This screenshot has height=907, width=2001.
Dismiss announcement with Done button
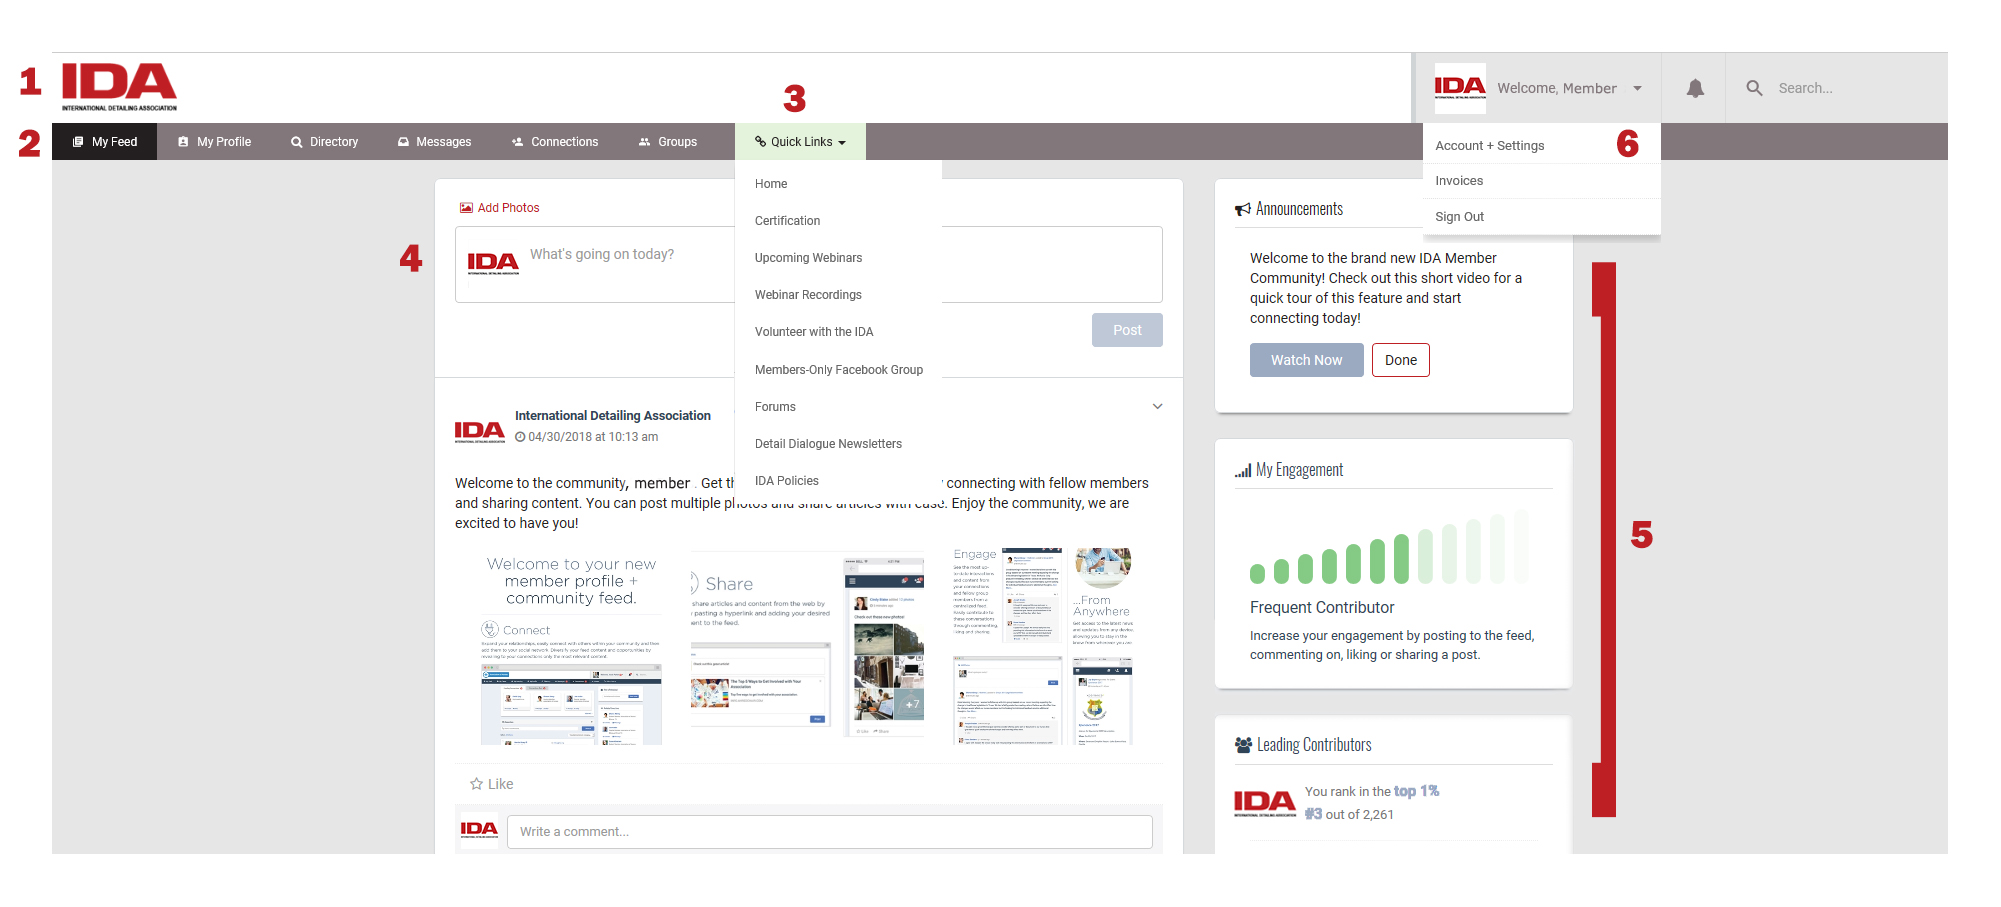pyautogui.click(x=1400, y=360)
